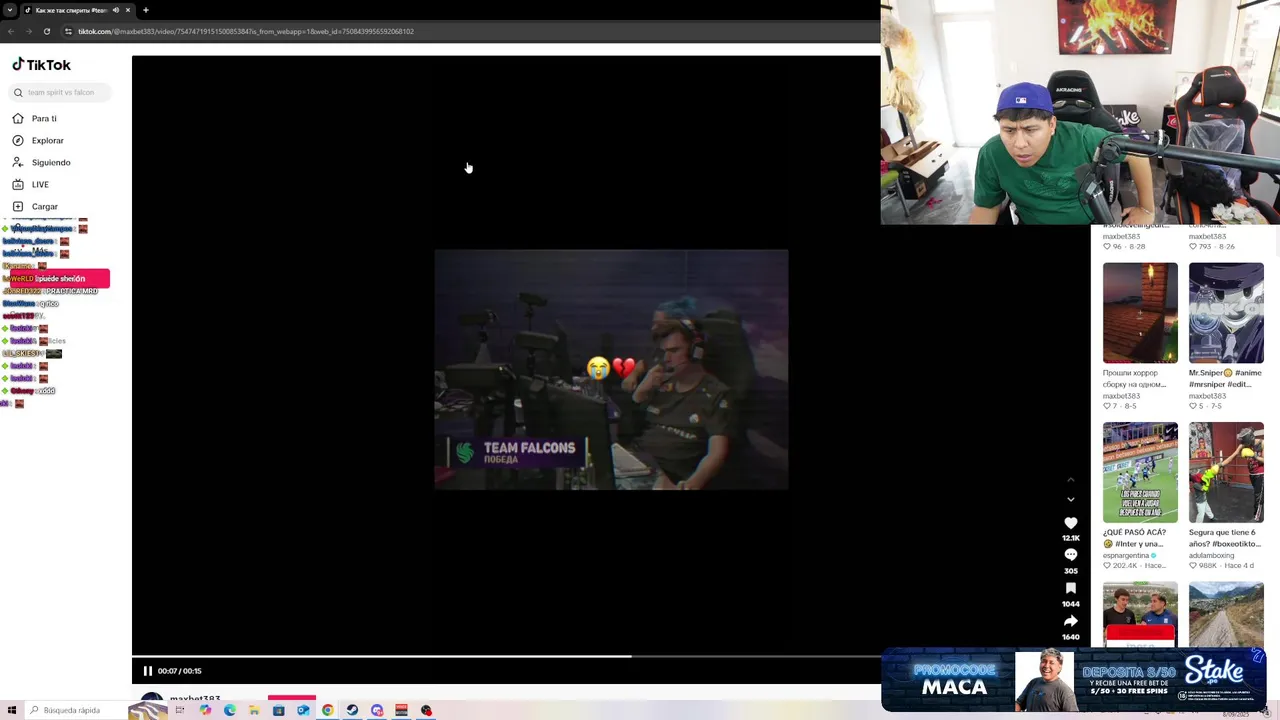Viewport: 1280px width, 720px height.
Task: Open a new browser tab
Action: click(146, 10)
